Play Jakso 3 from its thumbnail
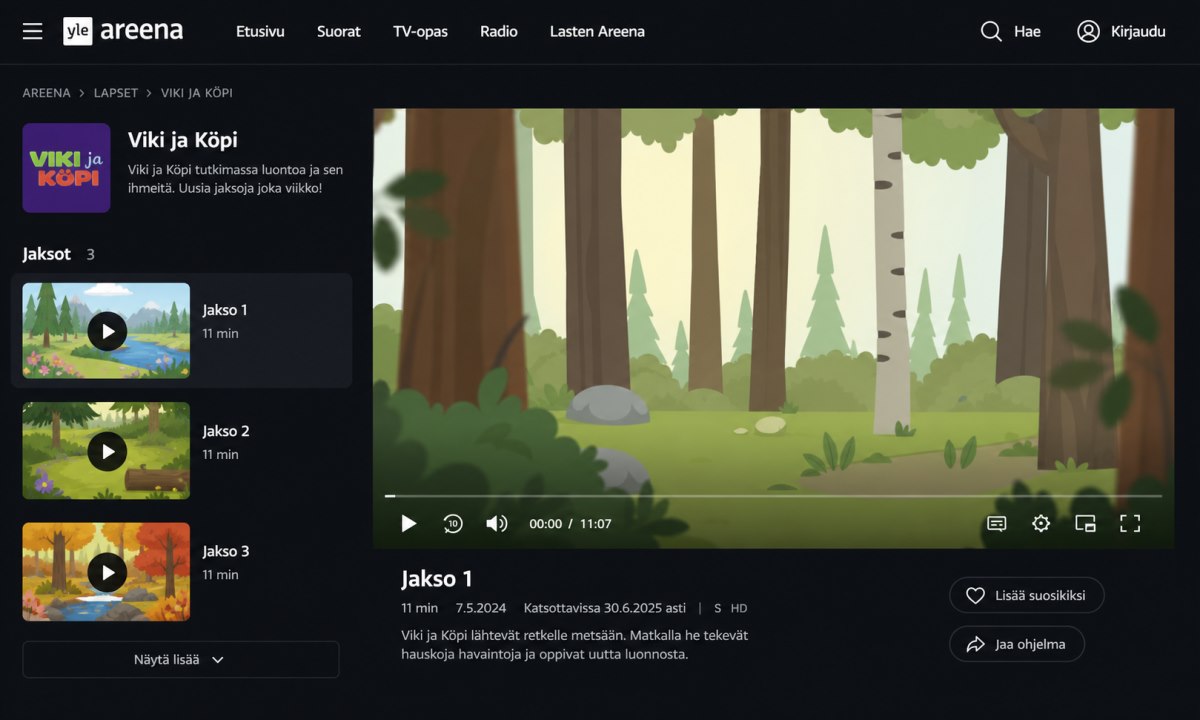Screen dimensions: 1200x720 pyautogui.click(x=106, y=572)
